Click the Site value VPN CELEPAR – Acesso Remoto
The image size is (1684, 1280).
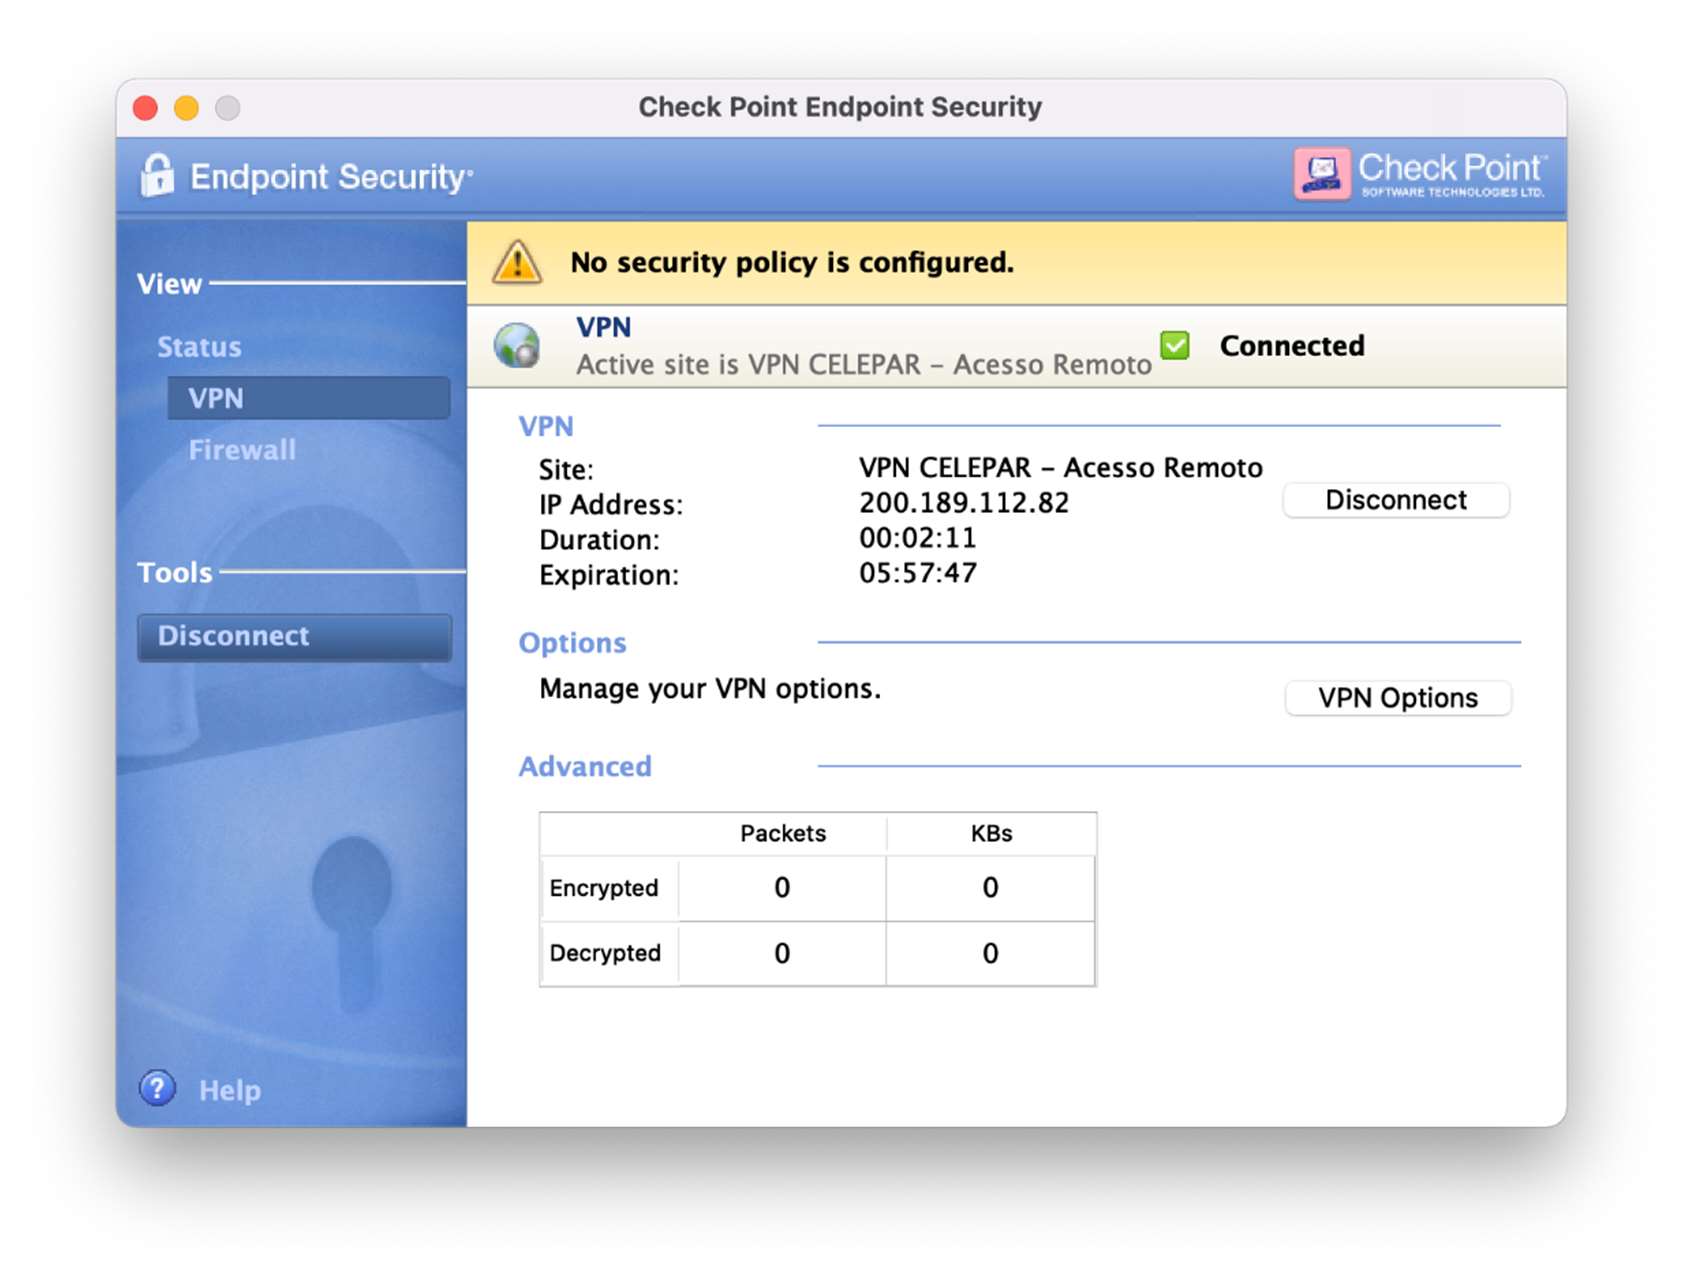click(1061, 468)
